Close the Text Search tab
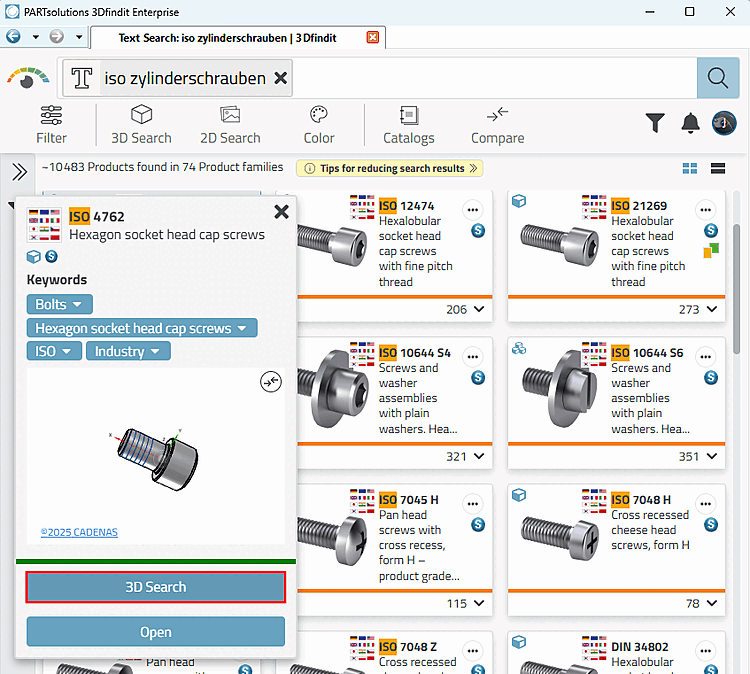Image resolution: width=750 pixels, height=674 pixels. click(373, 37)
